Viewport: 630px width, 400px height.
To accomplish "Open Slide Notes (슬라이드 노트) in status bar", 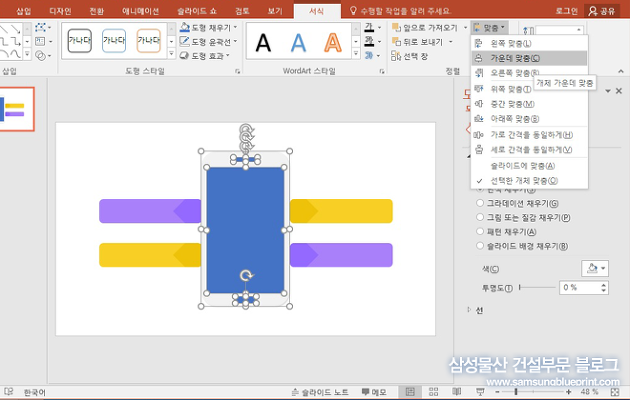I will pos(320,392).
